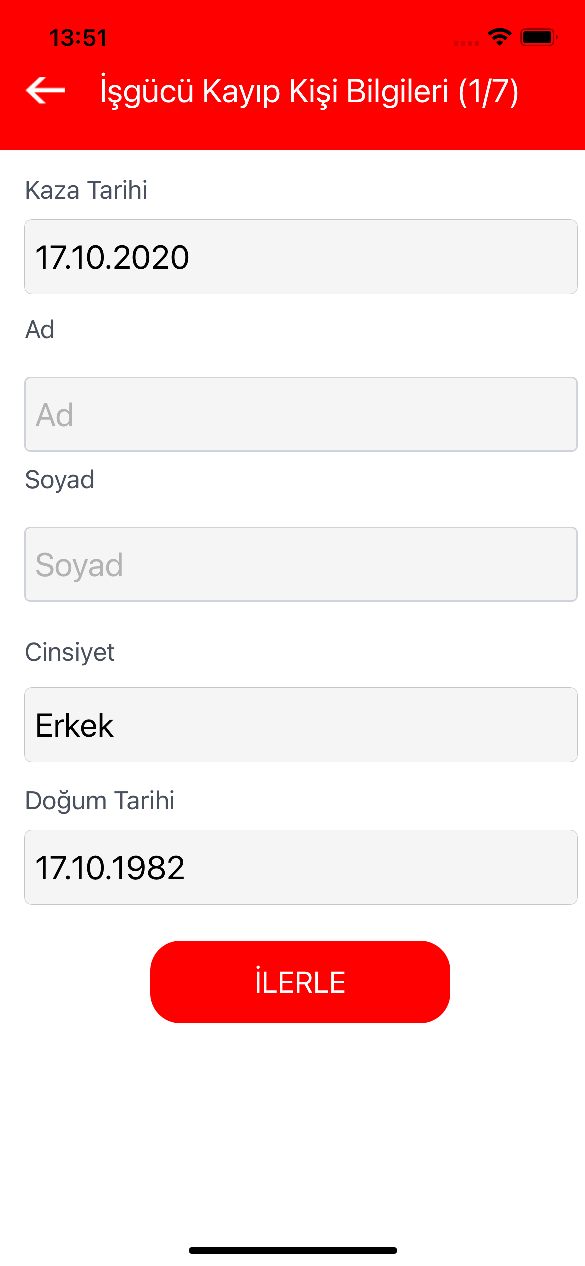Viewport: 585px width, 1266px height.
Task: Tap the home indicator bar
Action: click(293, 1250)
